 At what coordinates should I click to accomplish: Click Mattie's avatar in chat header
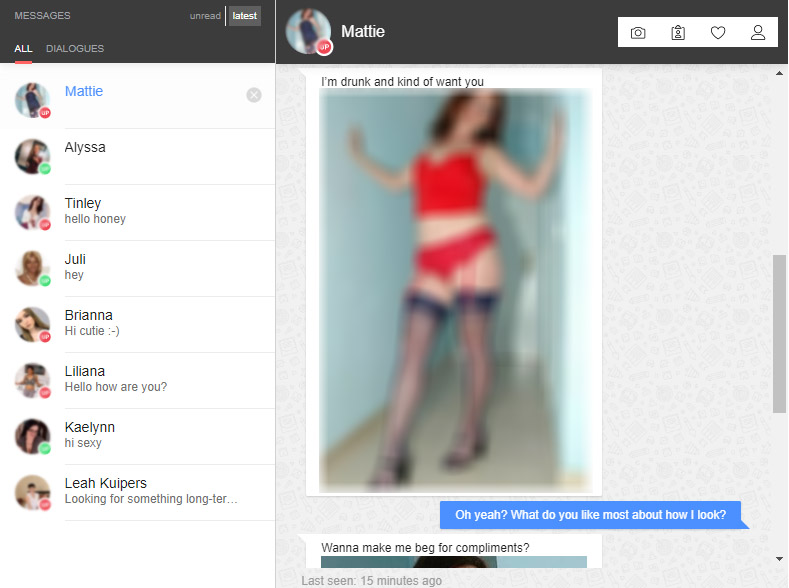[x=308, y=32]
